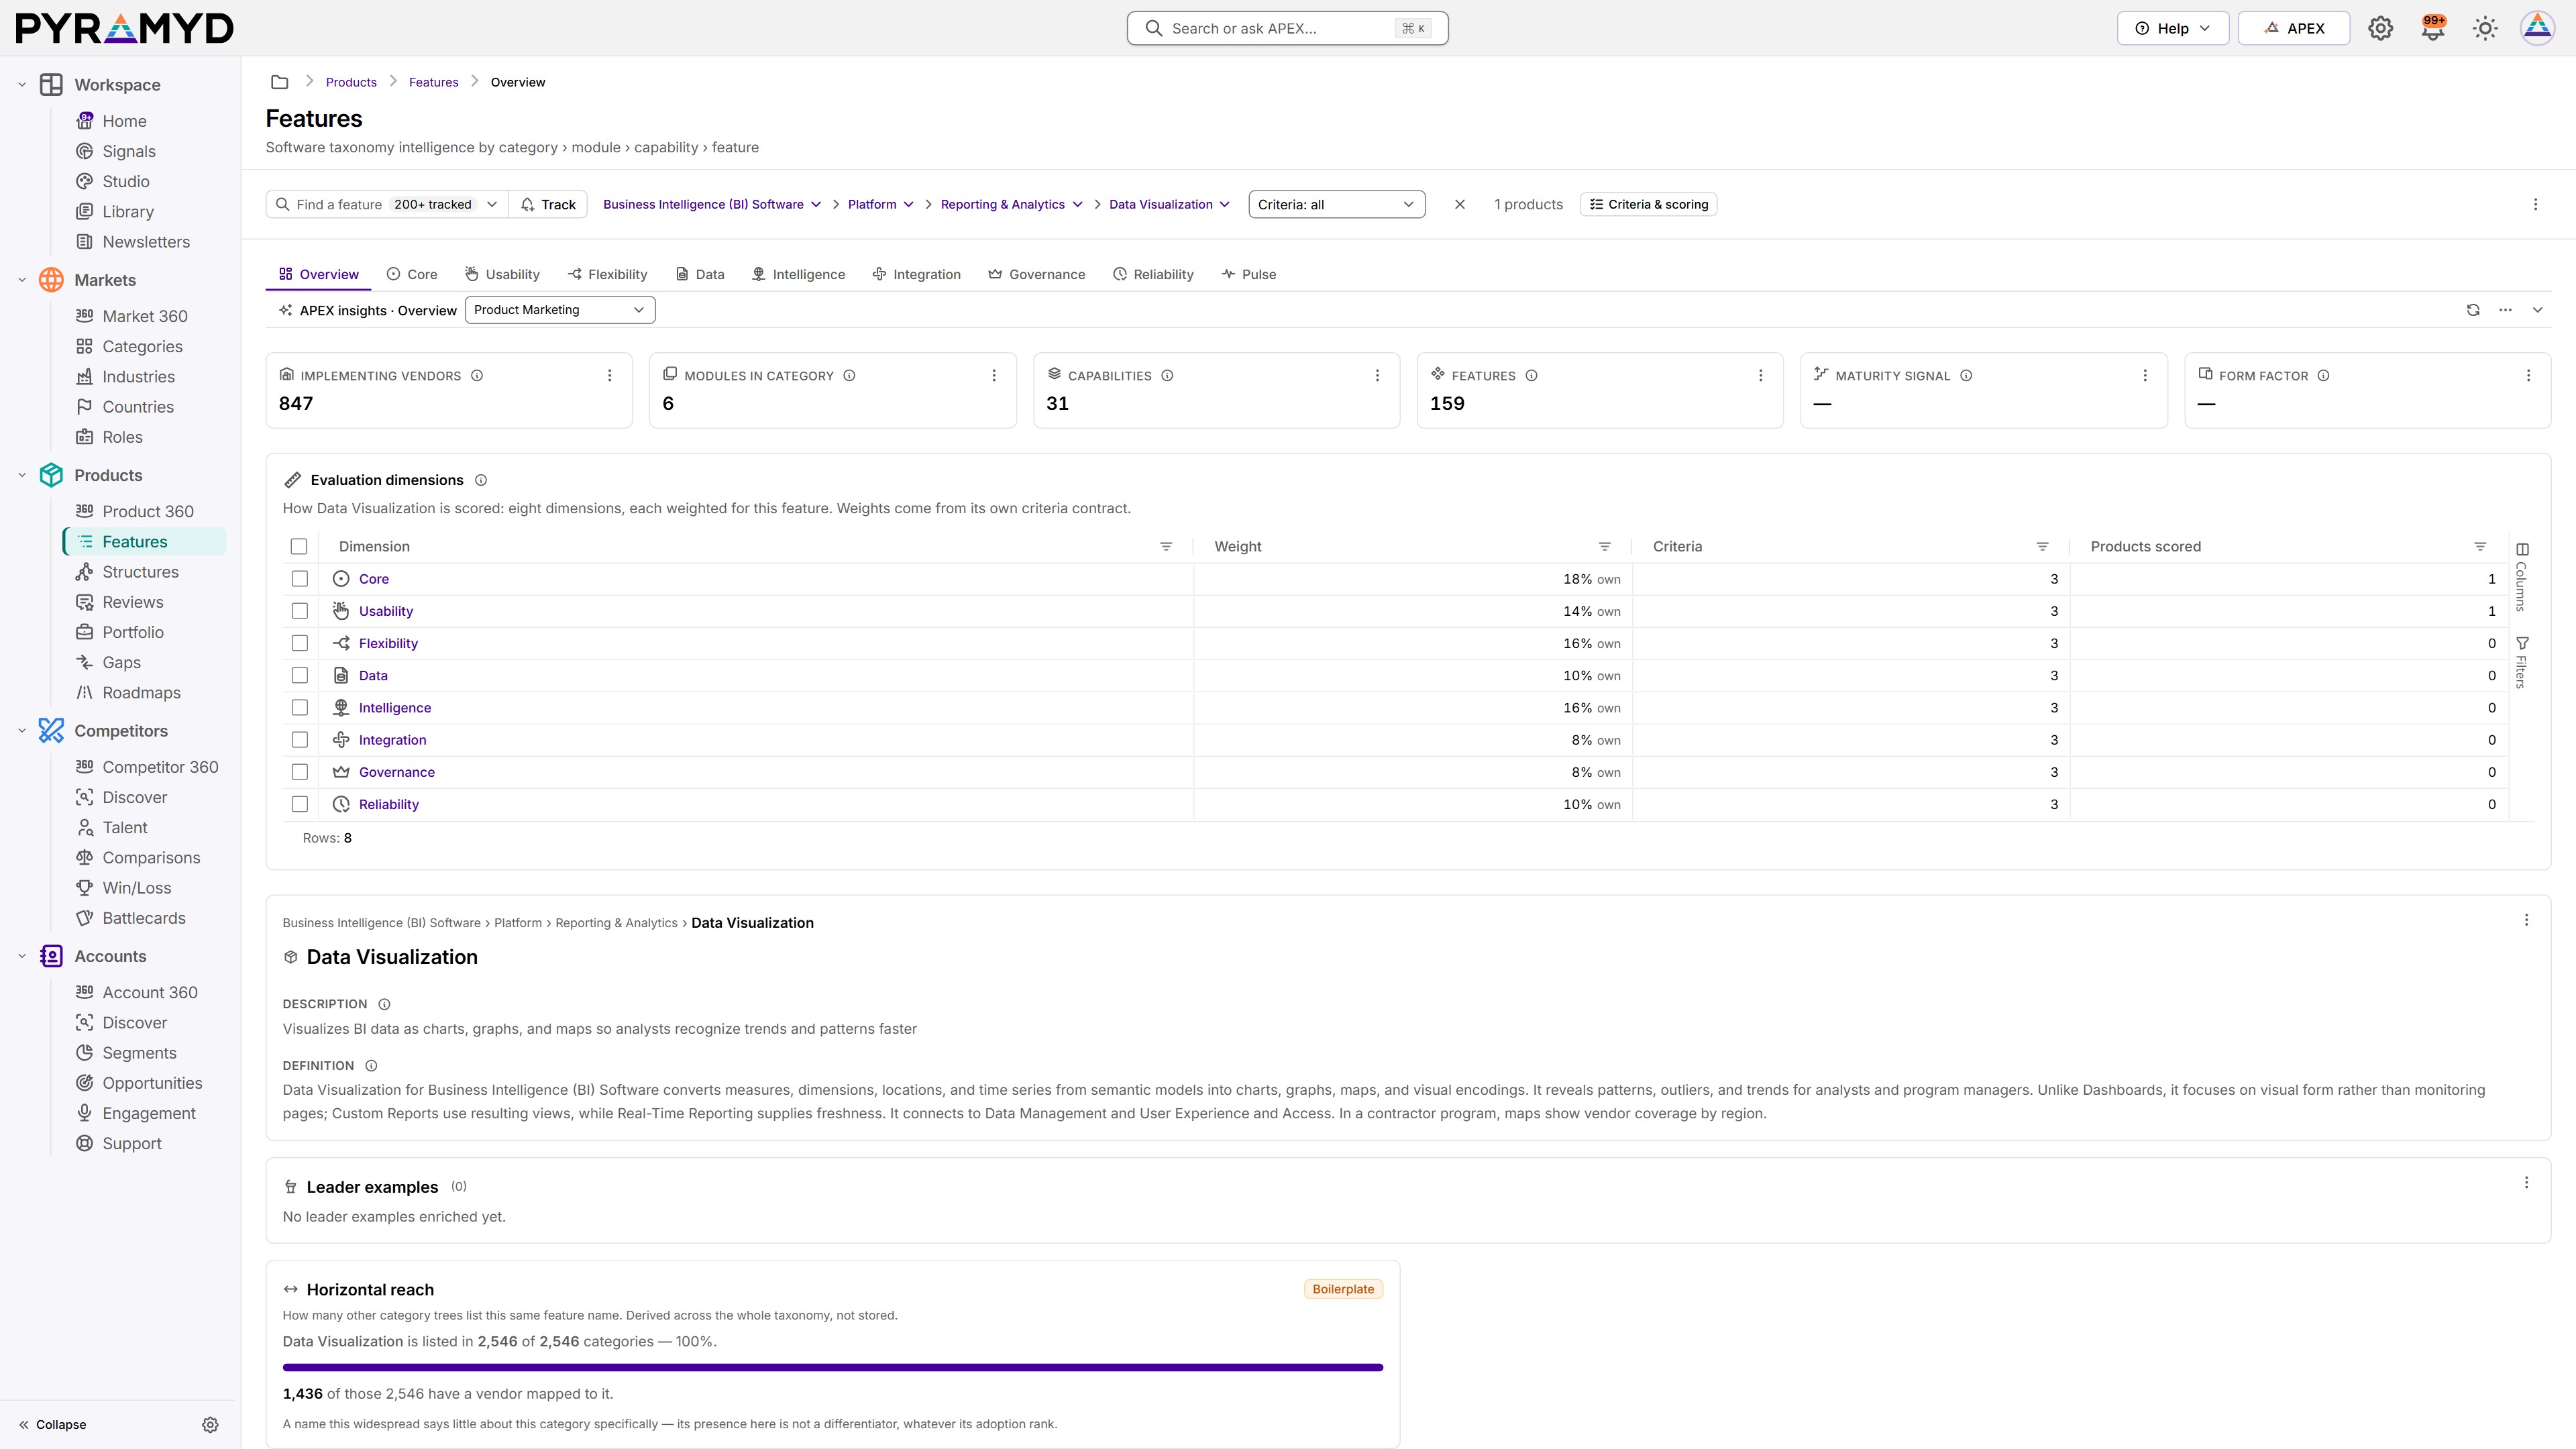
Task: Collapse the Competitors sidebar section
Action: click(x=22, y=731)
